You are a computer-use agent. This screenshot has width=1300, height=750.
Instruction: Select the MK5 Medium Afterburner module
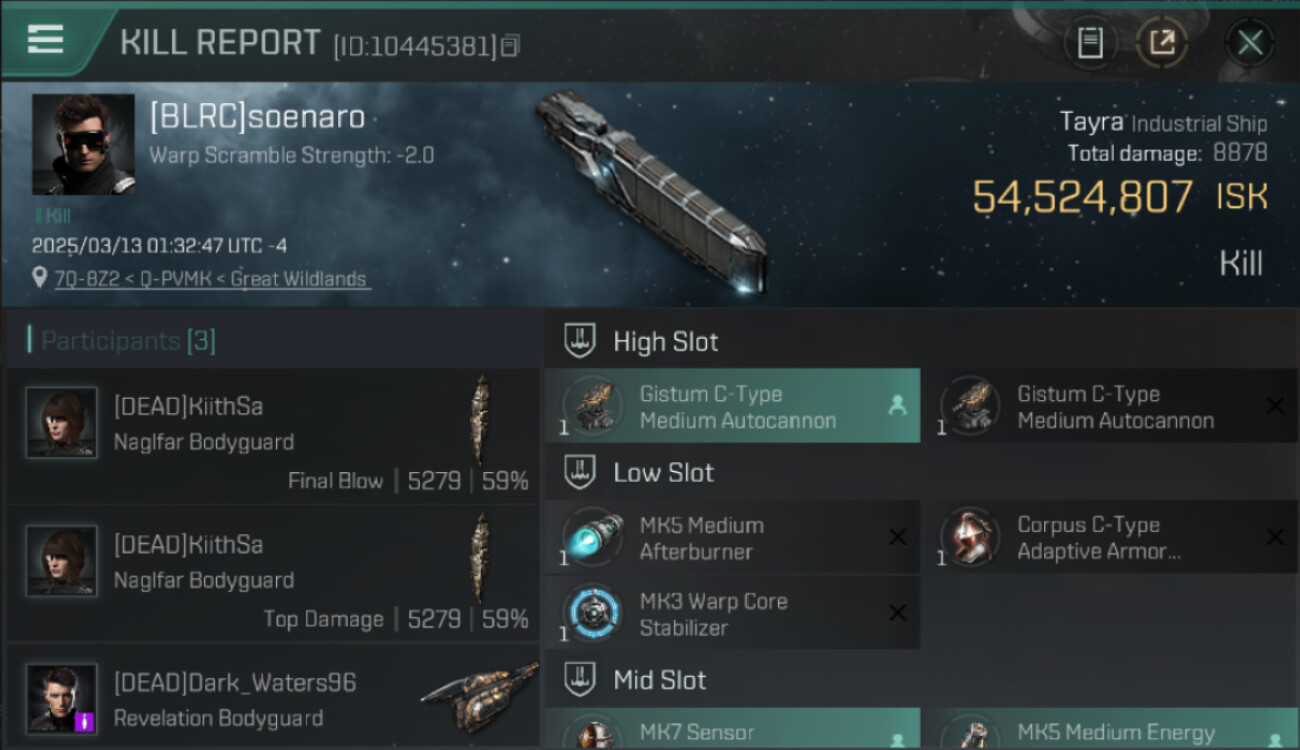pyautogui.click(x=732, y=538)
